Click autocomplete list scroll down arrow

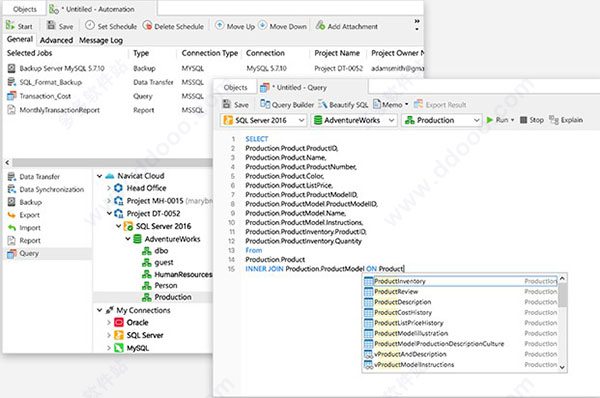coord(562,367)
